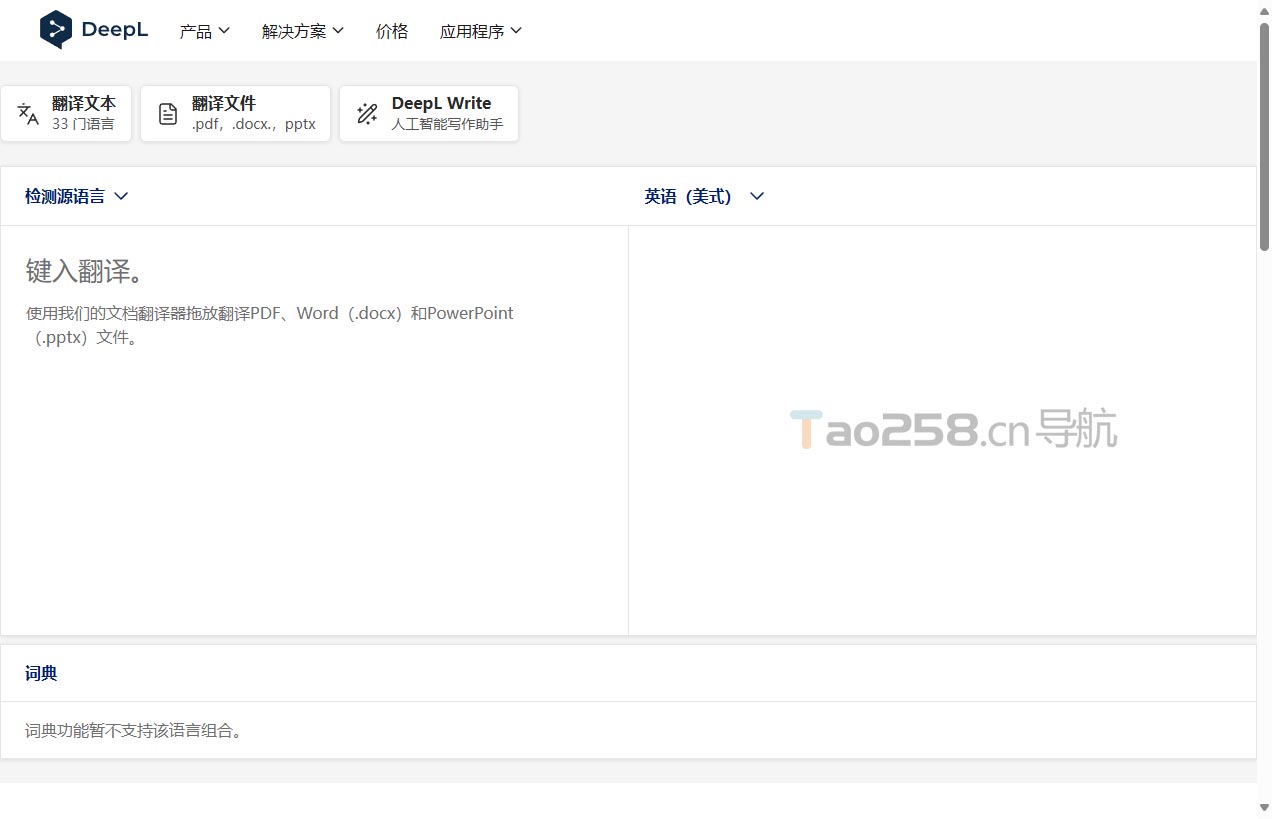Click the empty translation output panel
The height and width of the screenshot is (819, 1272).
[942, 430]
